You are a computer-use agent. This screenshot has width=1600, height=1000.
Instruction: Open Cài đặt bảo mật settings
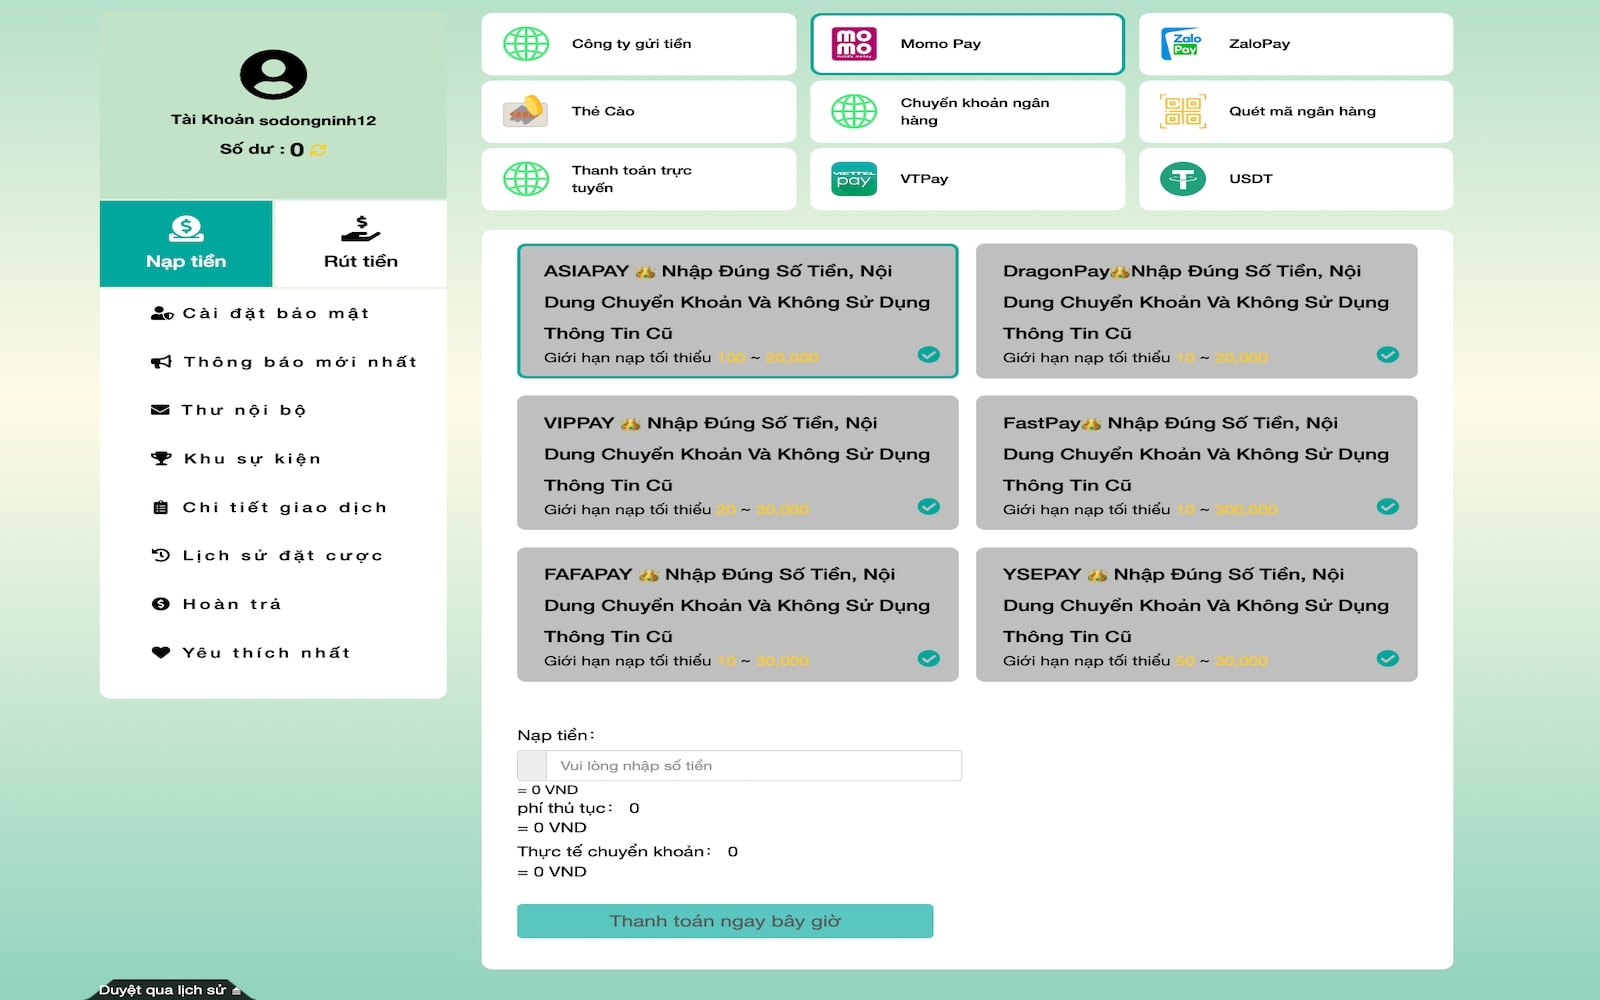[x=260, y=313]
